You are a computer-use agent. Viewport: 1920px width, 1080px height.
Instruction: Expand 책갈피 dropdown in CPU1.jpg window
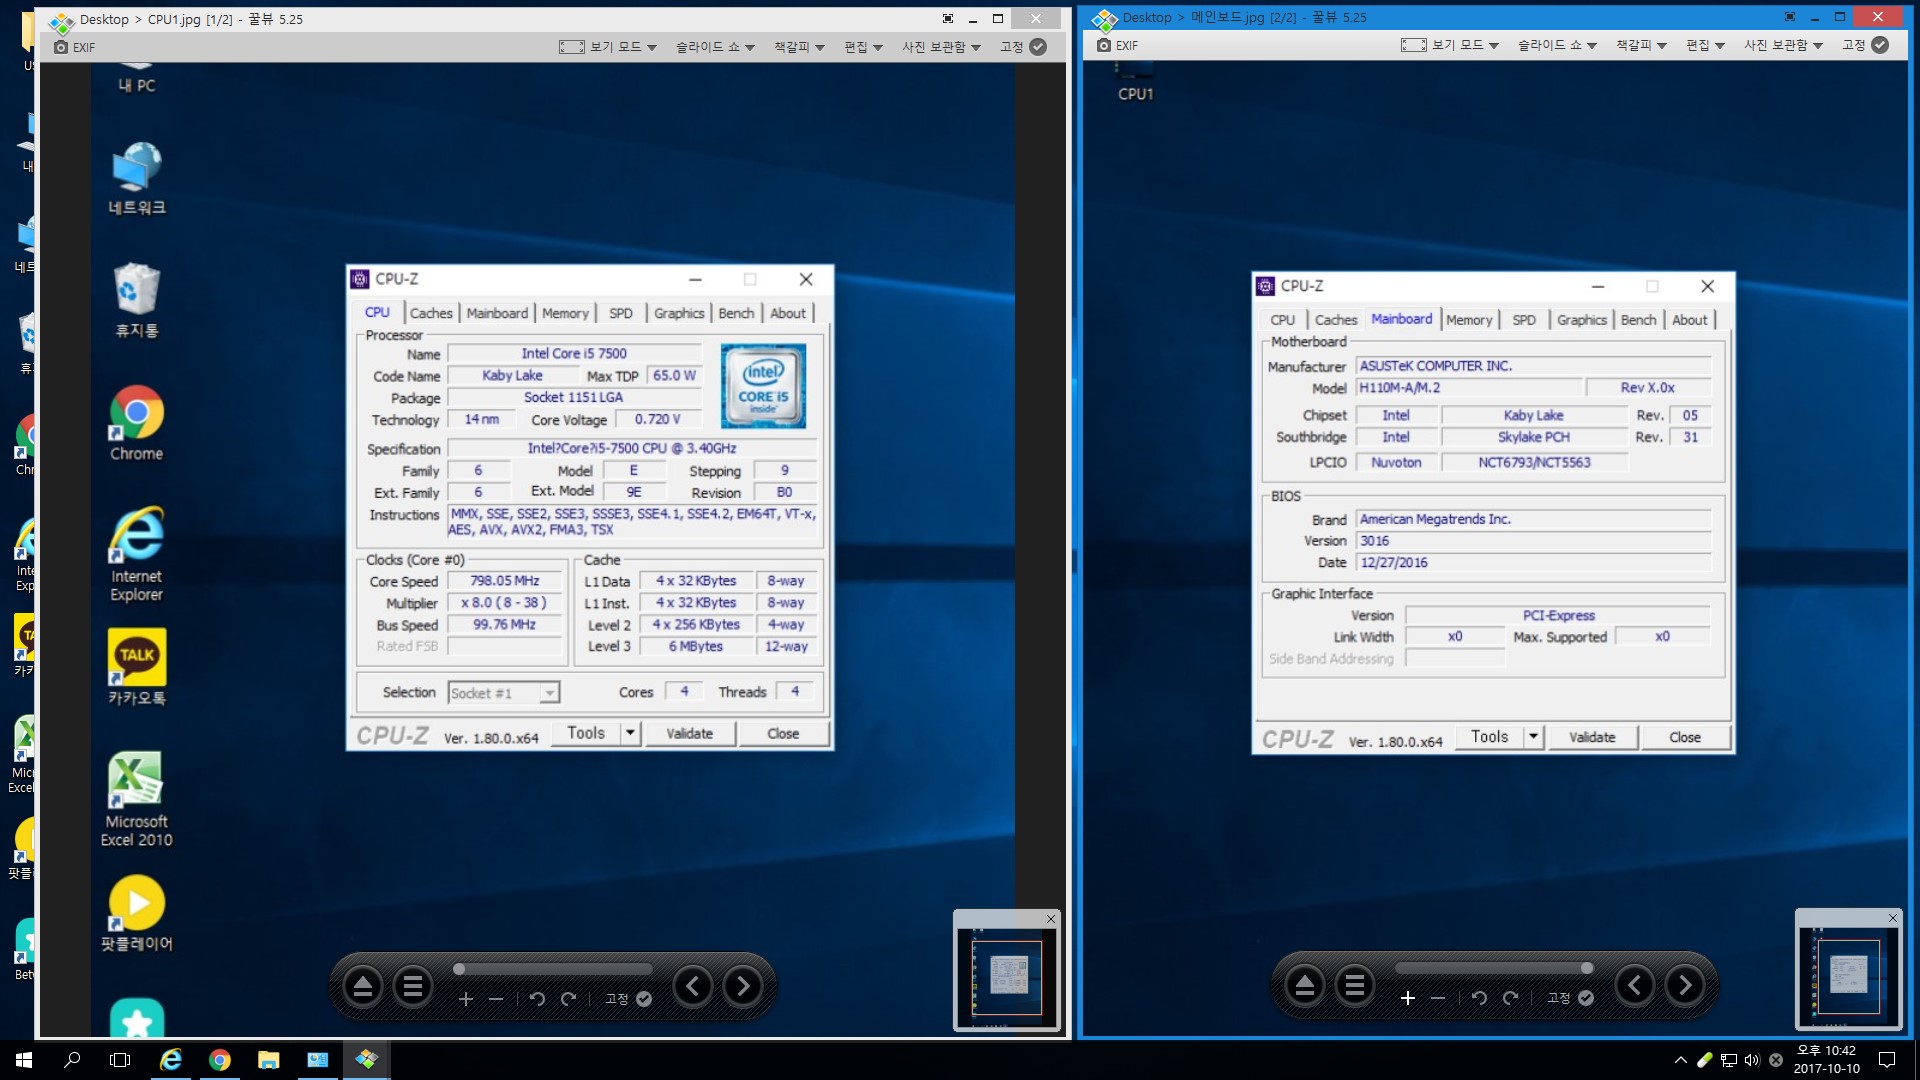click(799, 47)
